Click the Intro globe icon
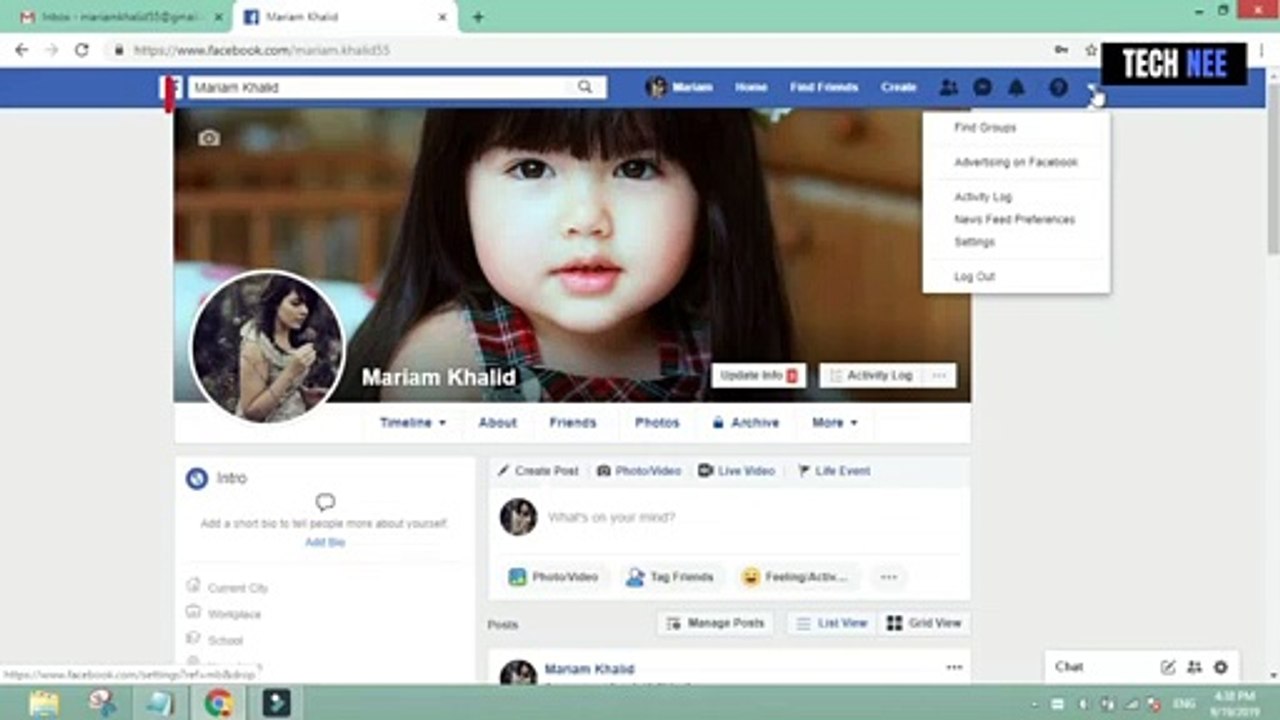This screenshot has width=1280, height=720. (x=197, y=478)
